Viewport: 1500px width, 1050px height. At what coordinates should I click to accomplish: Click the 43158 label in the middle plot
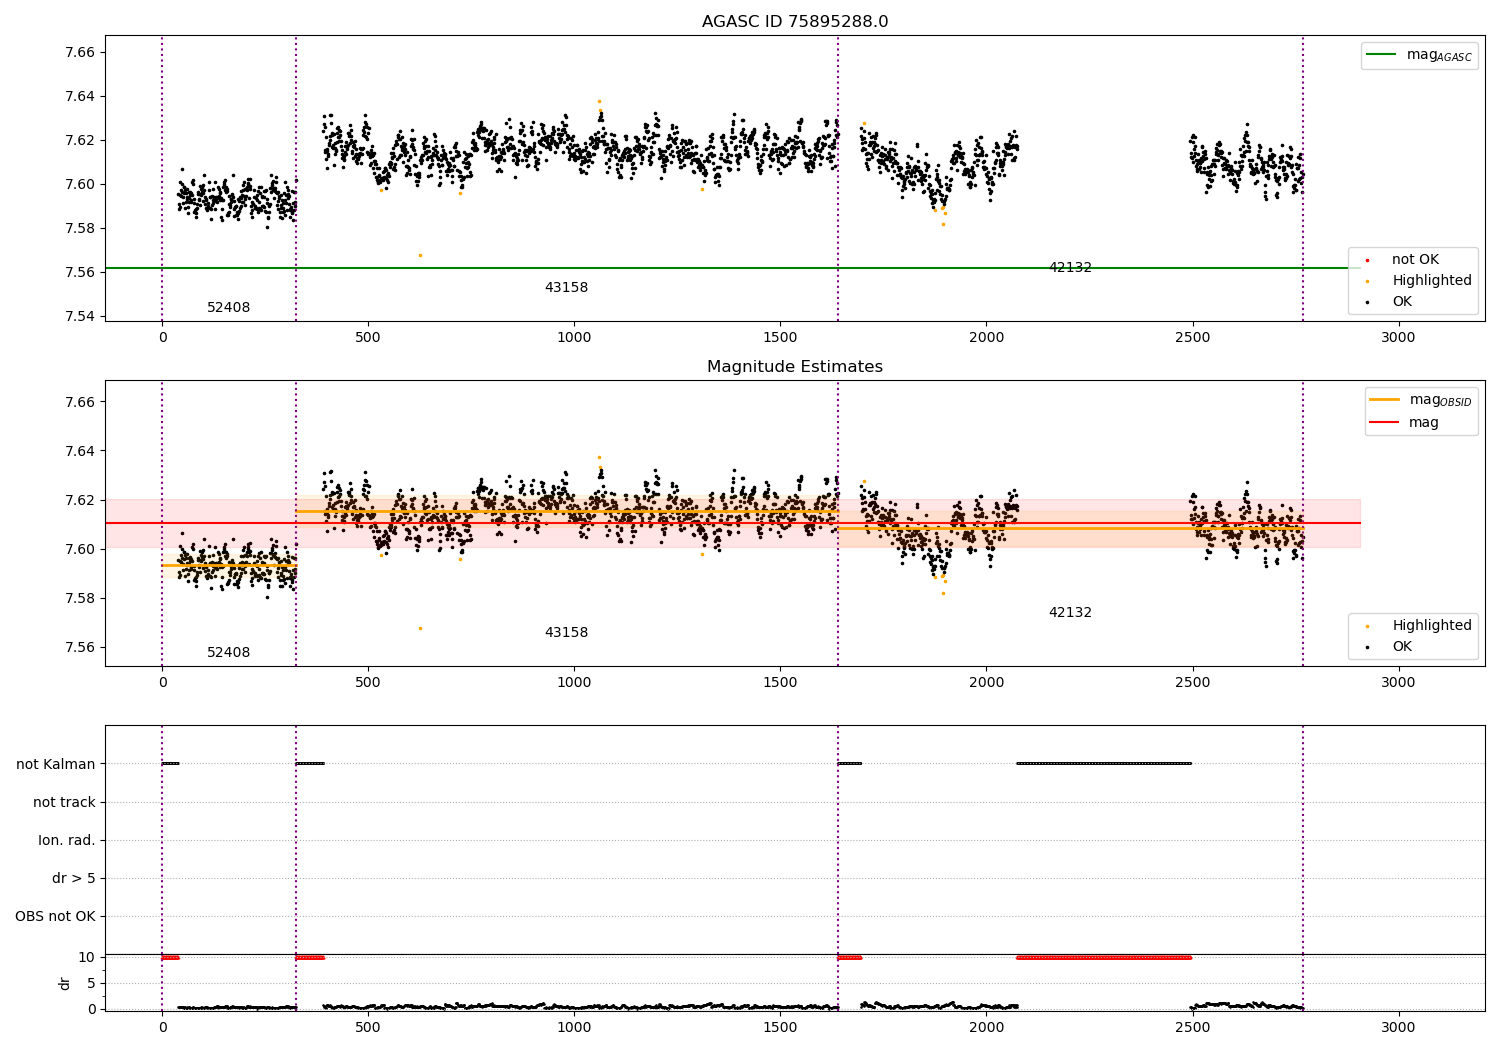[x=566, y=633]
